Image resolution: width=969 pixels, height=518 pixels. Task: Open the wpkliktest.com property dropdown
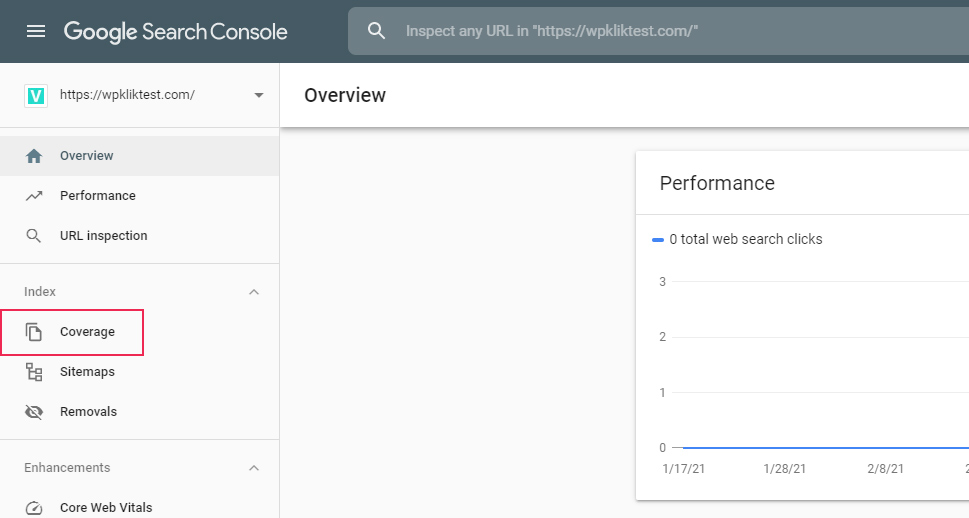[259, 95]
